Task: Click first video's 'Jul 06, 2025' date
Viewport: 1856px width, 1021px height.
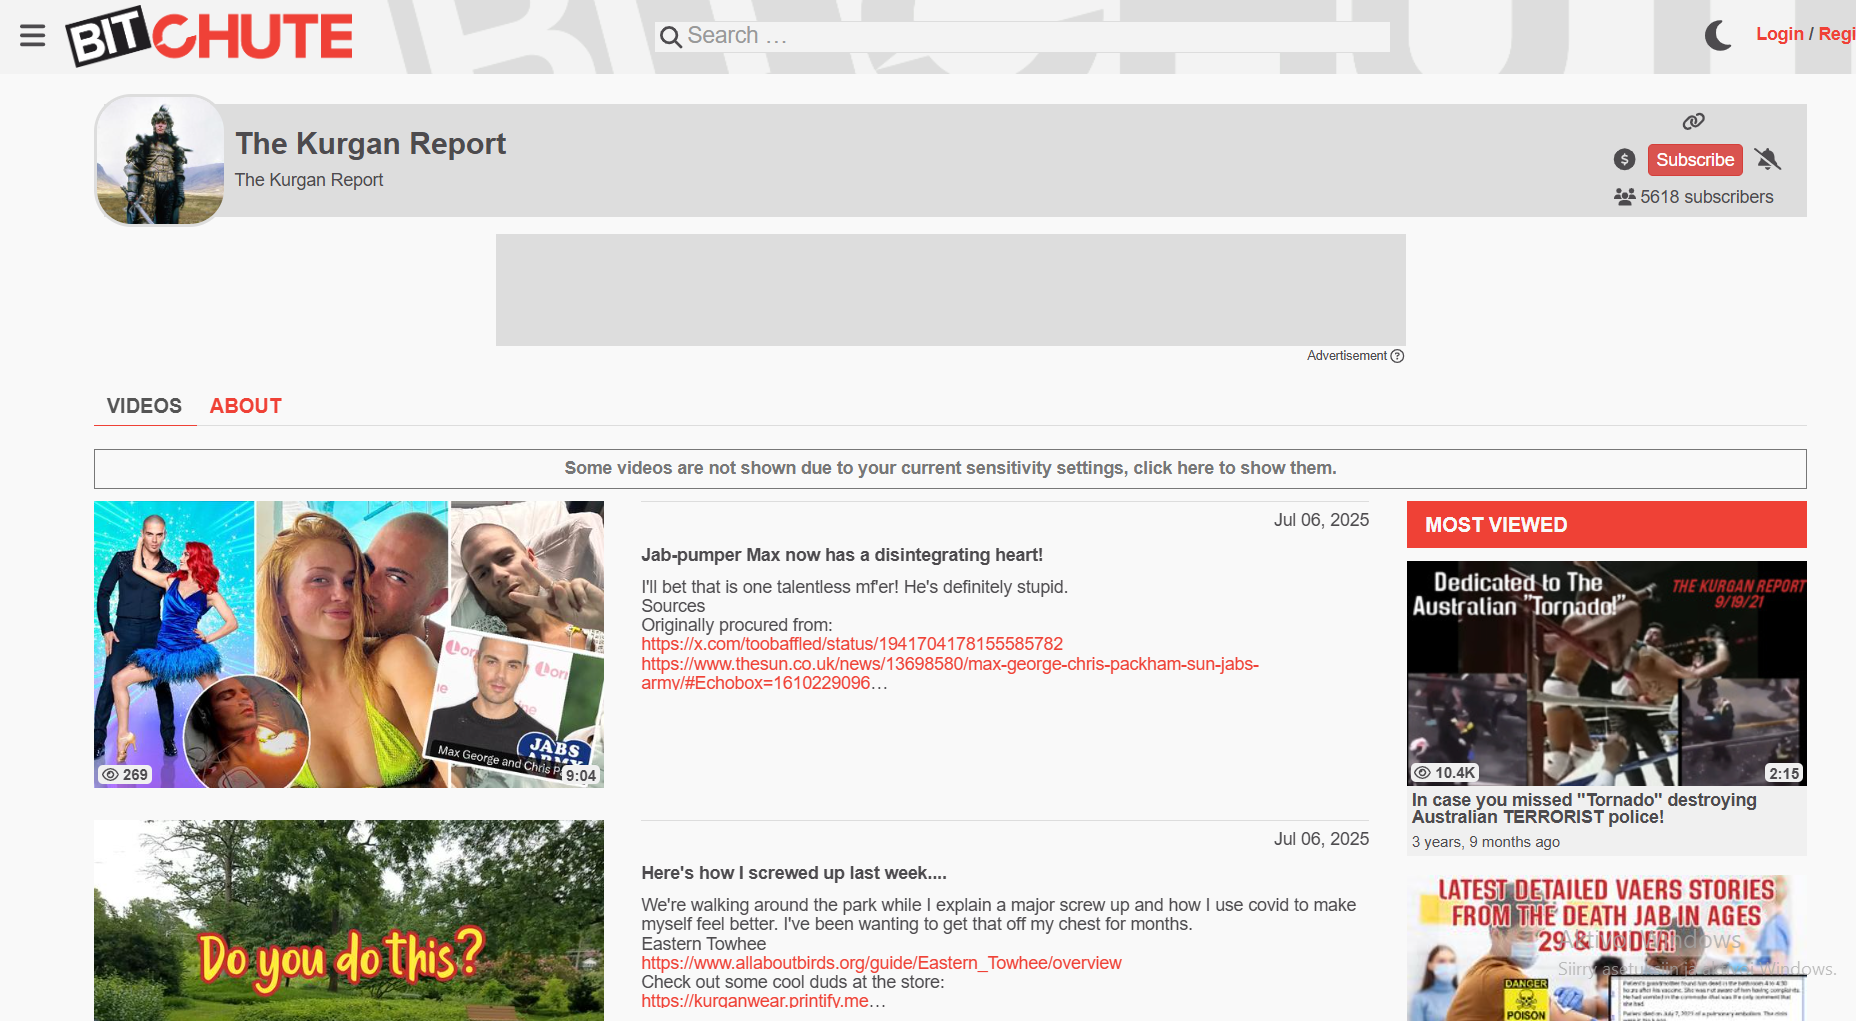Action: (x=1321, y=520)
